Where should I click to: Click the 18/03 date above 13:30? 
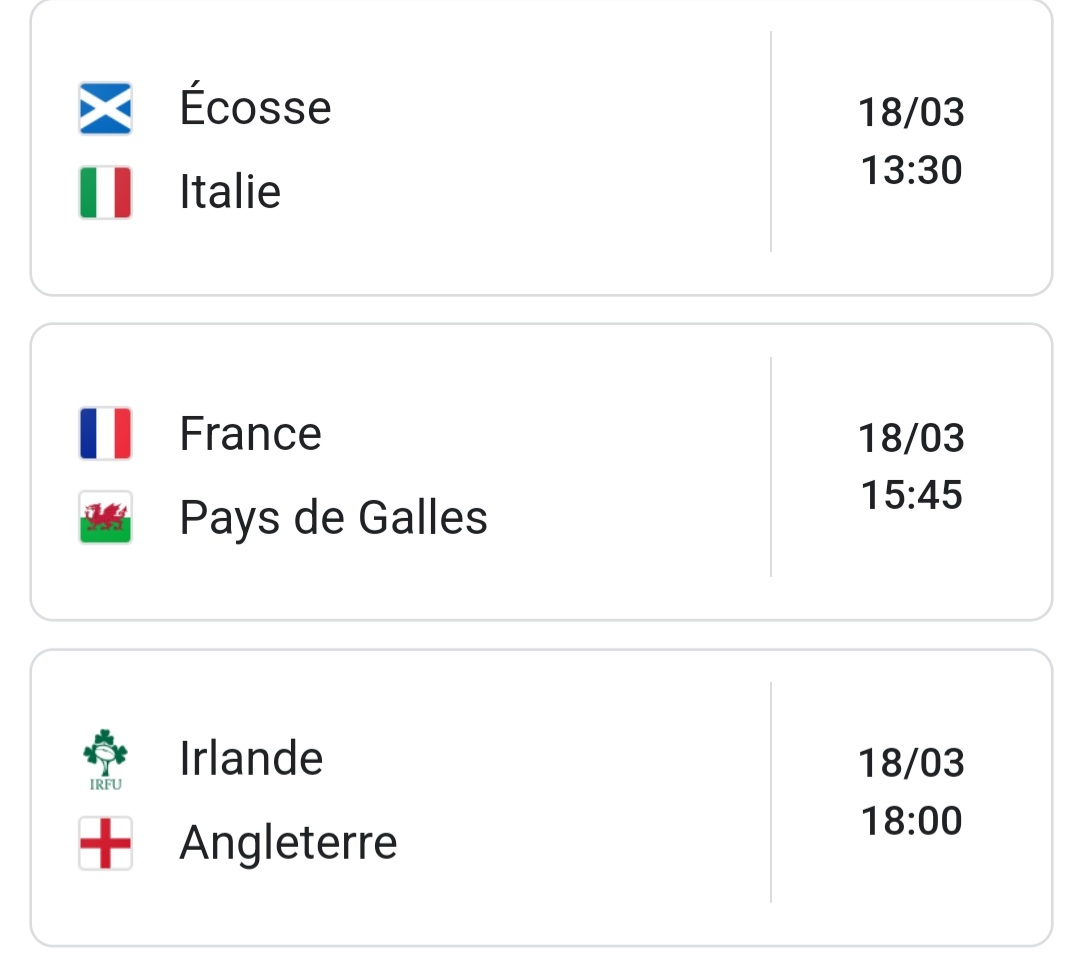coord(911,112)
